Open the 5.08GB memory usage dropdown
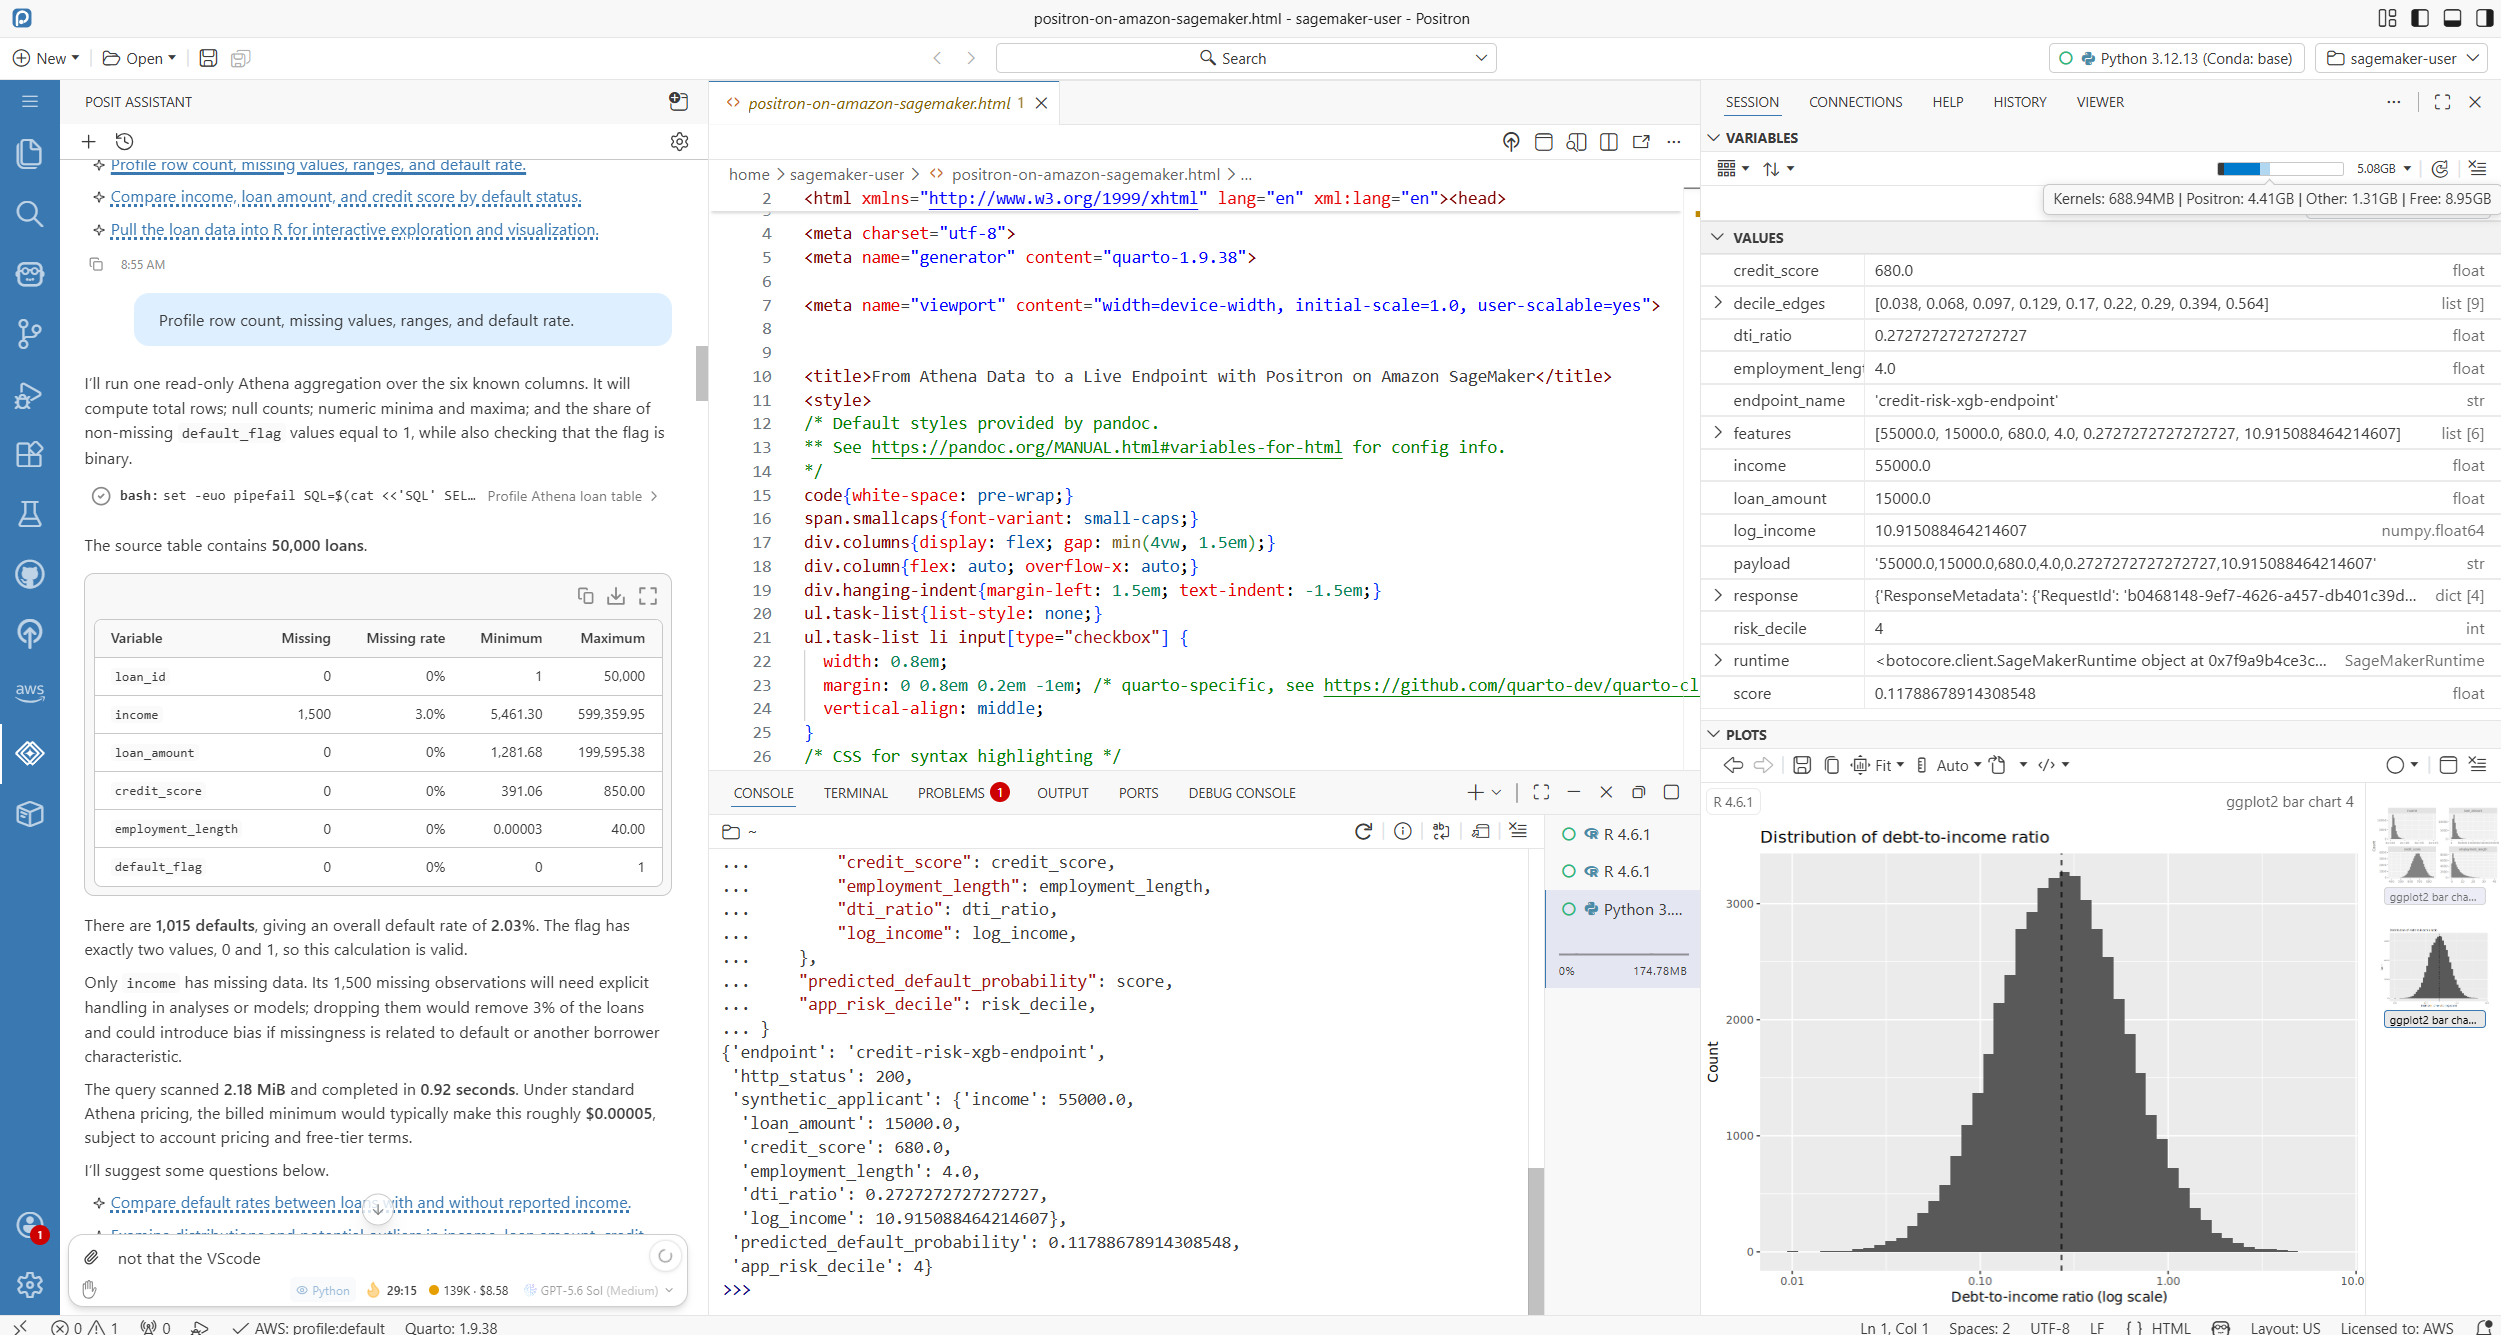 pos(2384,168)
